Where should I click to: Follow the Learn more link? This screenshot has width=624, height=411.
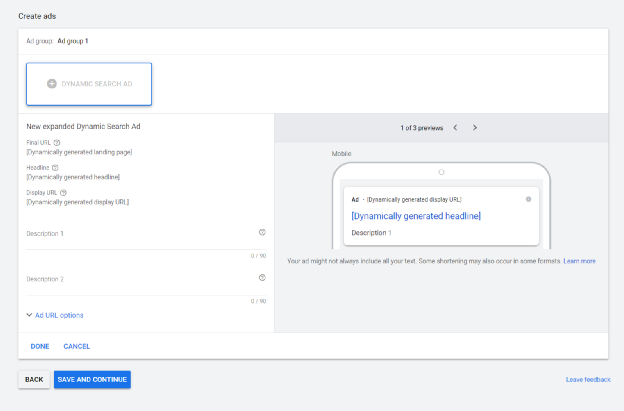click(x=579, y=261)
